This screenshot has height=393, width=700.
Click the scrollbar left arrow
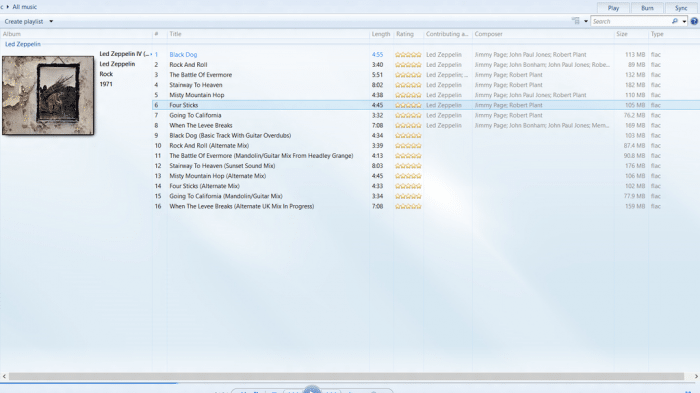click(x=4, y=376)
